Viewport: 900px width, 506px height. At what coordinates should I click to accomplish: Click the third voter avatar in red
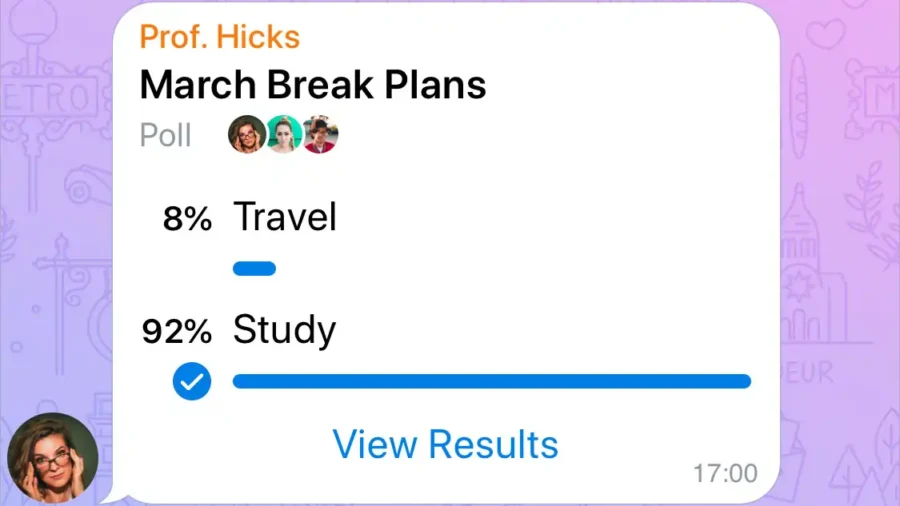(x=320, y=134)
